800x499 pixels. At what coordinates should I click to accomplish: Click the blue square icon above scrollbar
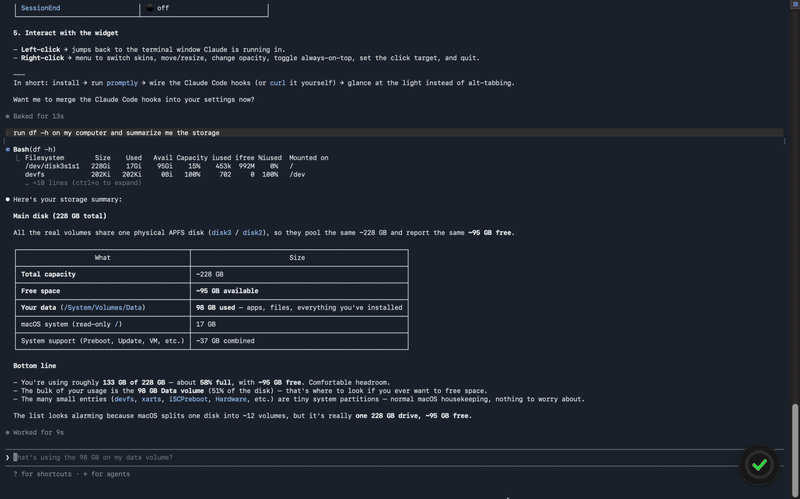coord(795,4)
